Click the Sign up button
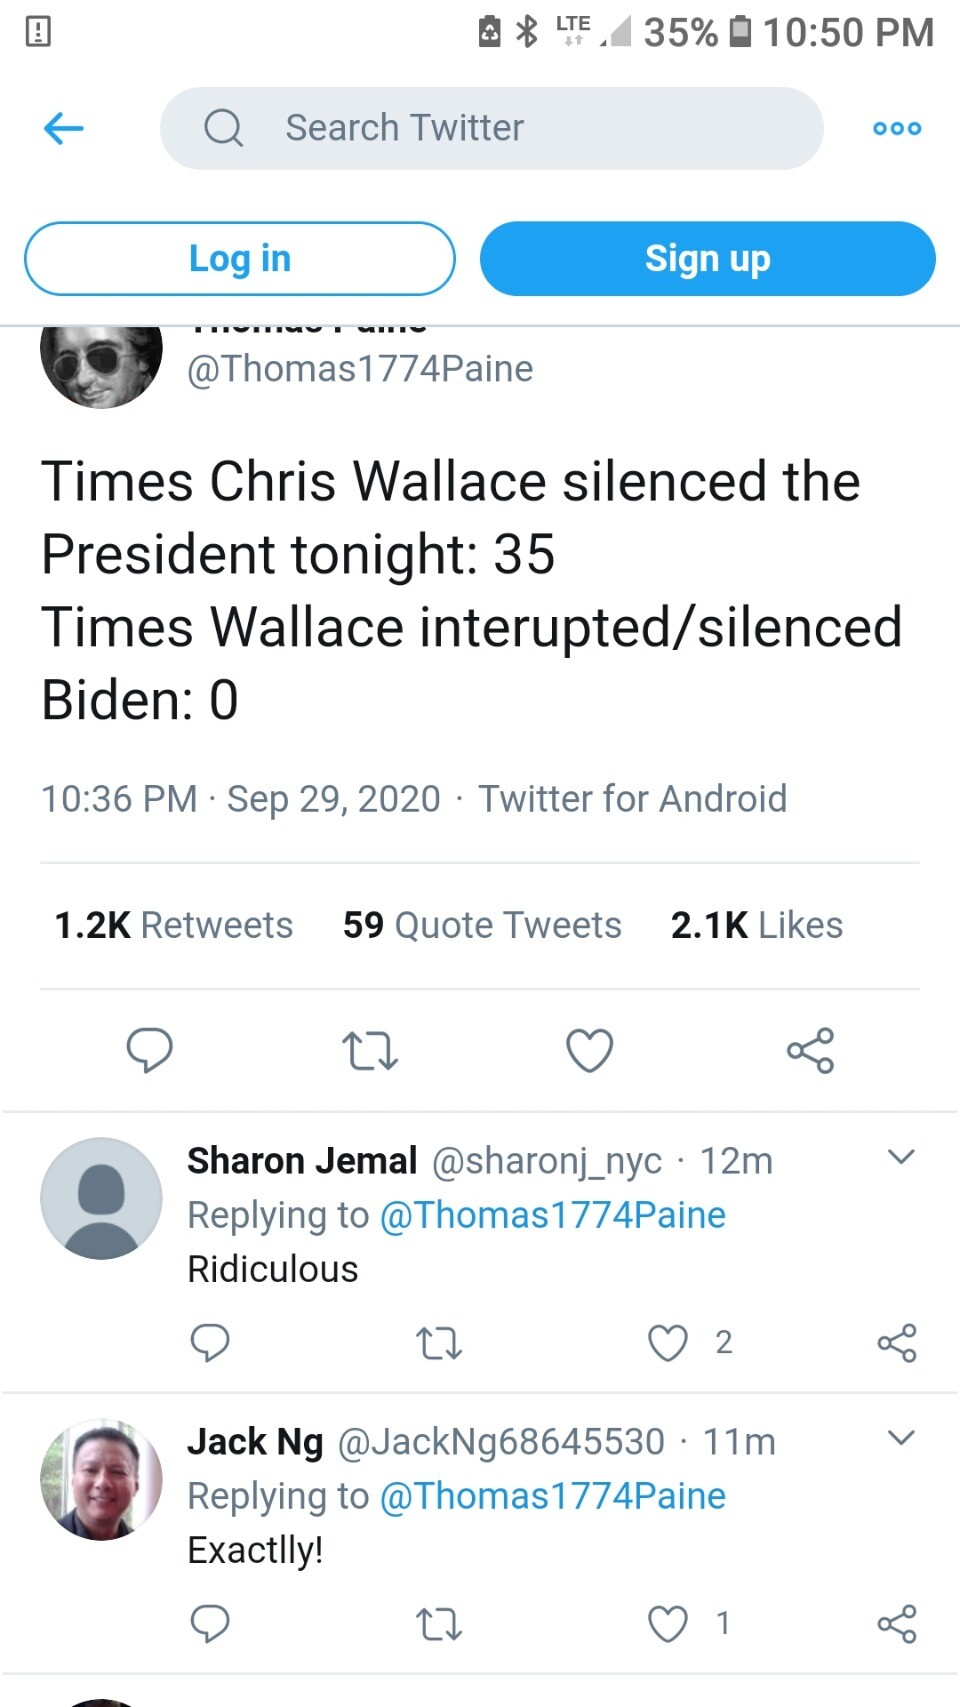This screenshot has width=960, height=1707. (707, 259)
